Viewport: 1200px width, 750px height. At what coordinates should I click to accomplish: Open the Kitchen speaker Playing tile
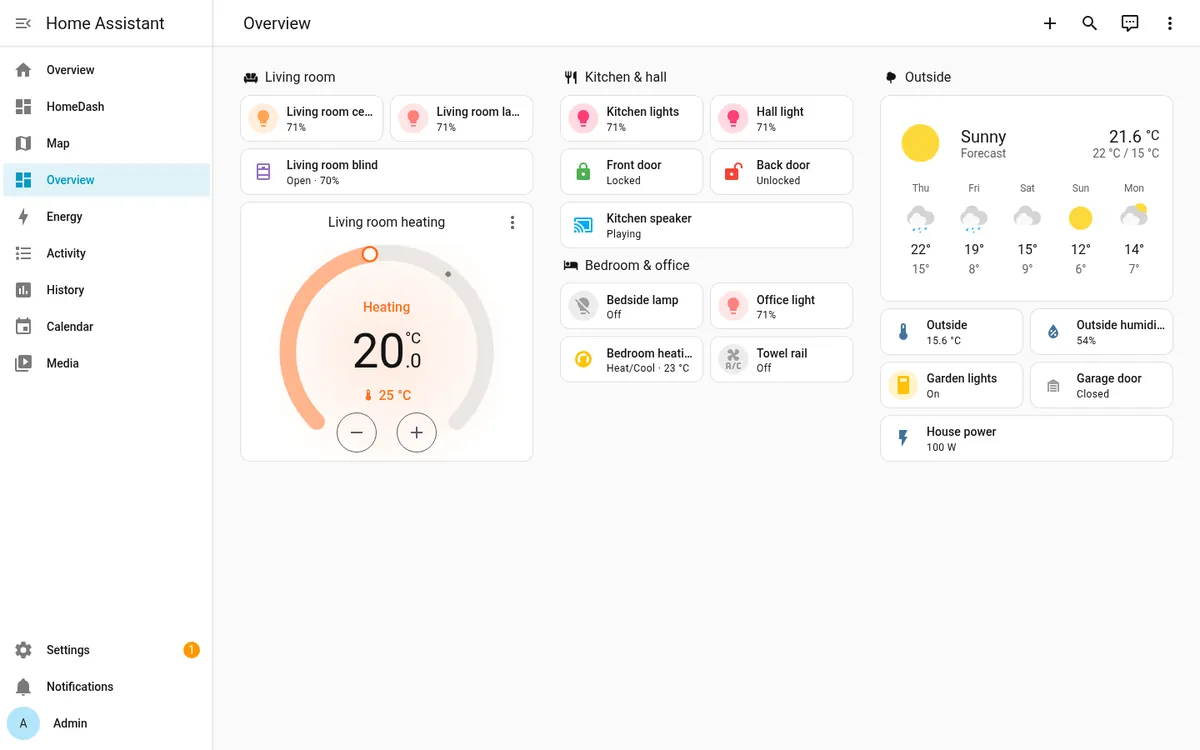tap(707, 225)
